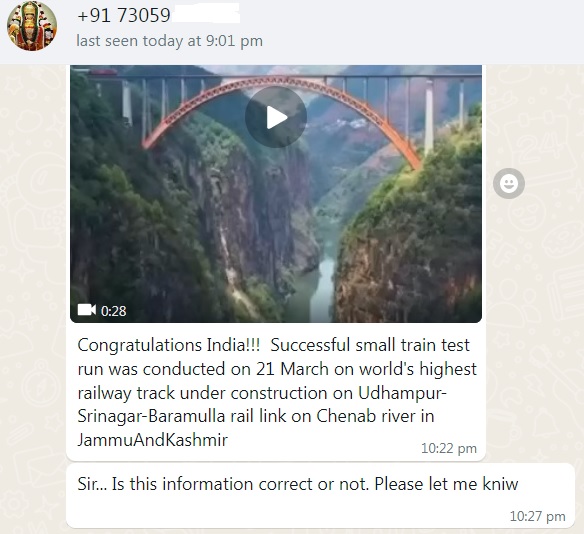Viewport: 584px width, 534px height.
Task: Open the emoji reaction button beside video
Action: click(509, 183)
